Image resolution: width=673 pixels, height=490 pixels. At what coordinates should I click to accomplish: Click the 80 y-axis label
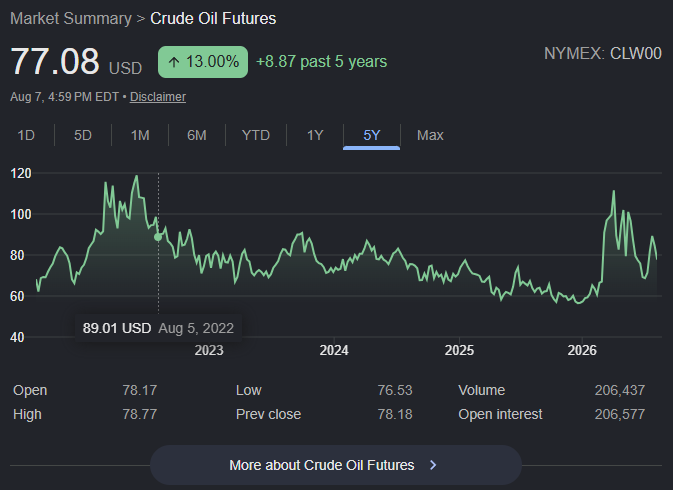[x=17, y=256]
